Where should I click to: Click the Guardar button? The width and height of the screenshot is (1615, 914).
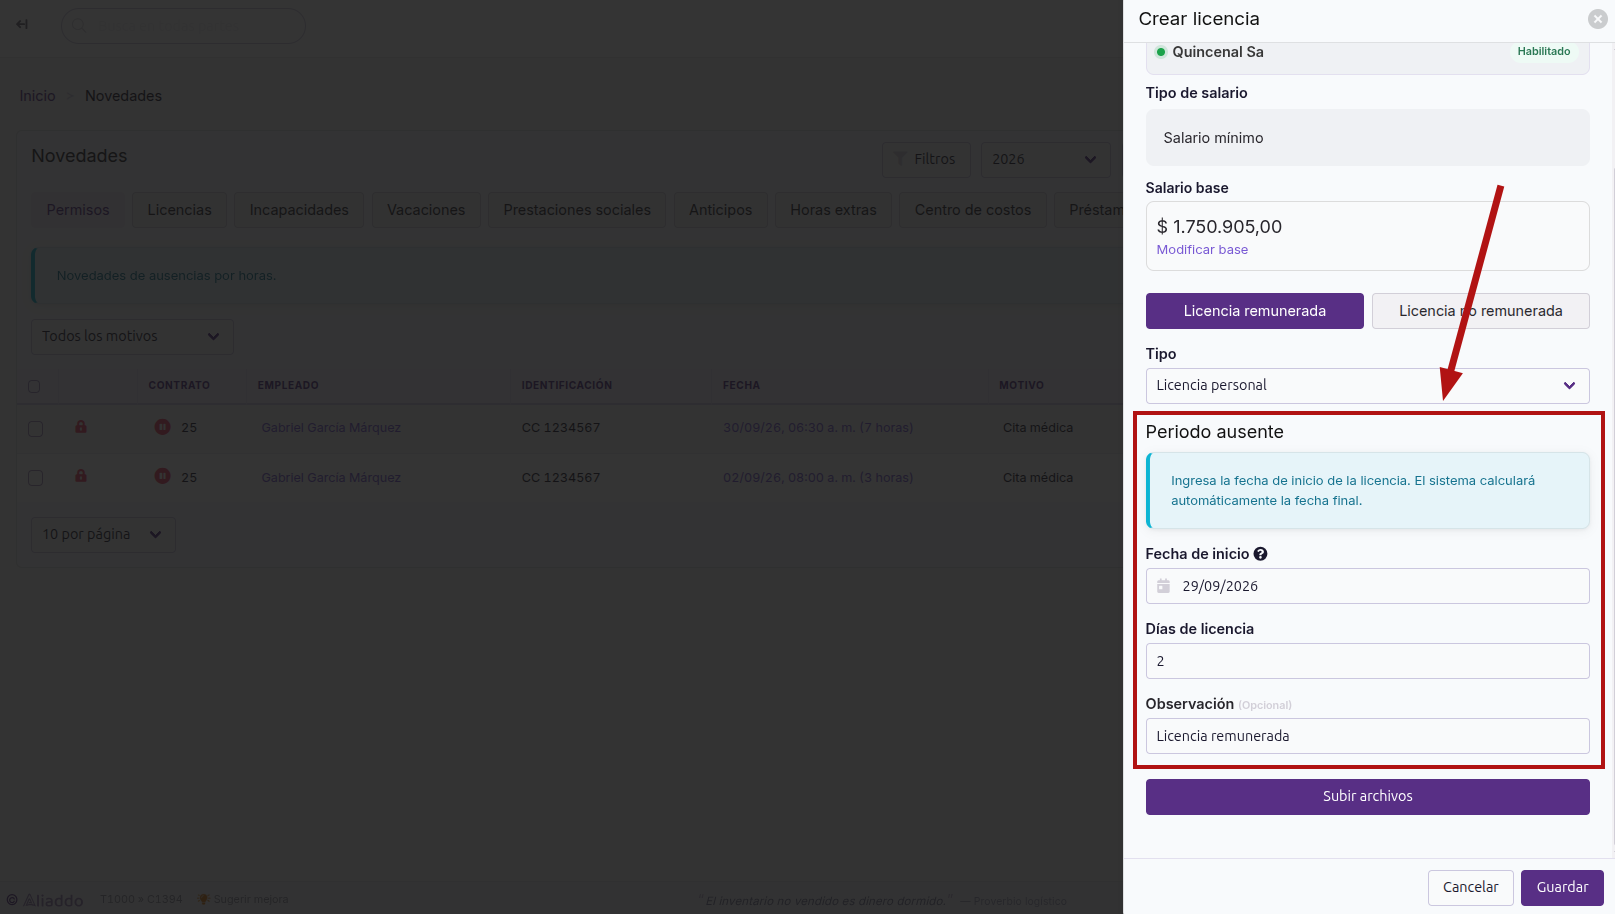click(1562, 888)
